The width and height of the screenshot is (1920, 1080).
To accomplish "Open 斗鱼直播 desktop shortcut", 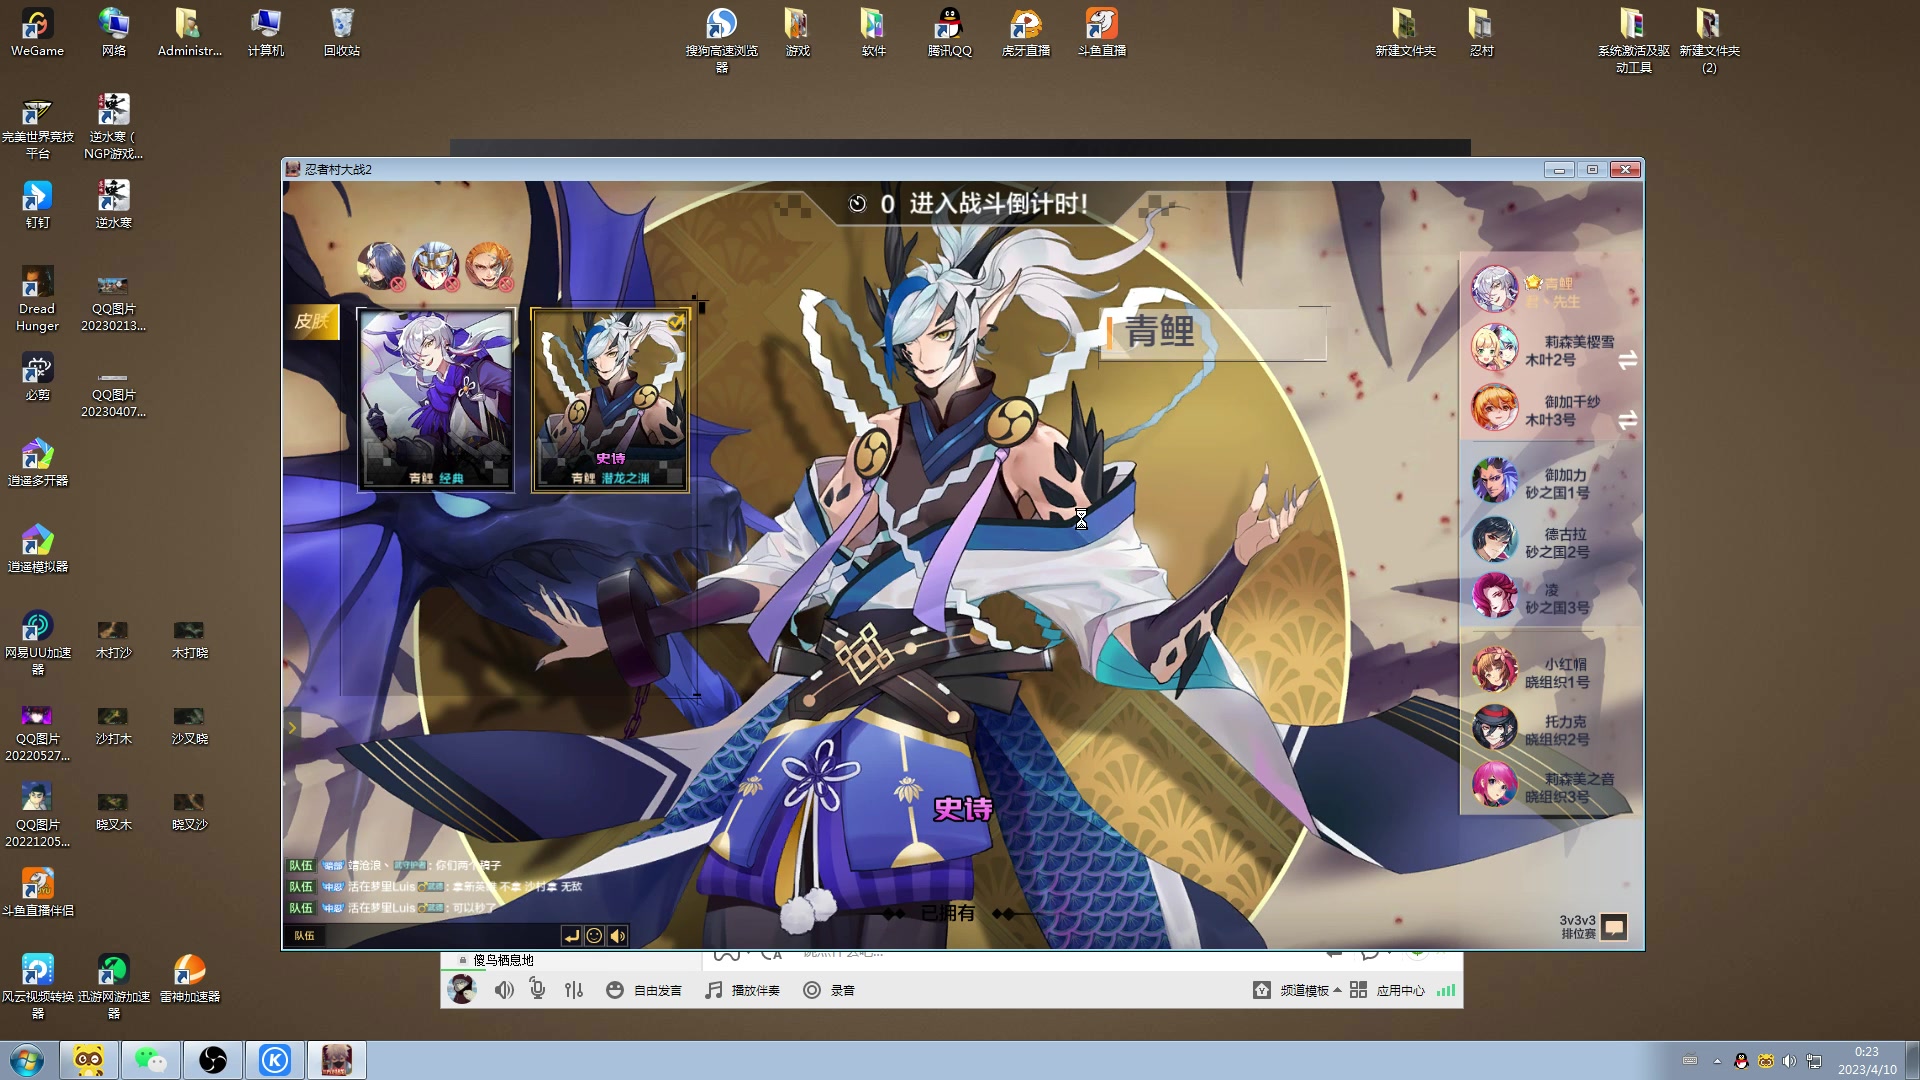I will point(1101,32).
